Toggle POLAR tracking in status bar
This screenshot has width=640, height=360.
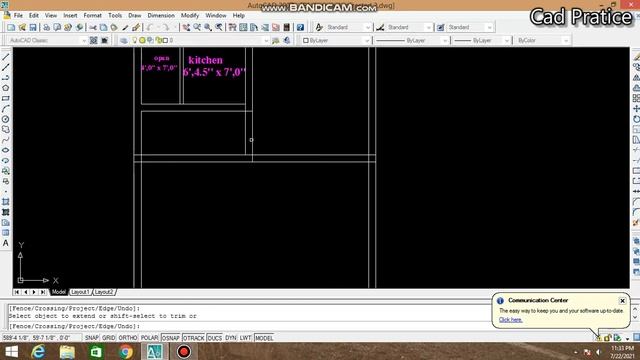click(149, 338)
